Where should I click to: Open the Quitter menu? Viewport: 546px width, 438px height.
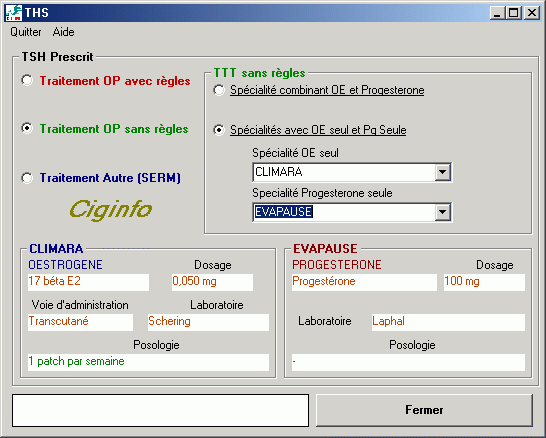26,32
